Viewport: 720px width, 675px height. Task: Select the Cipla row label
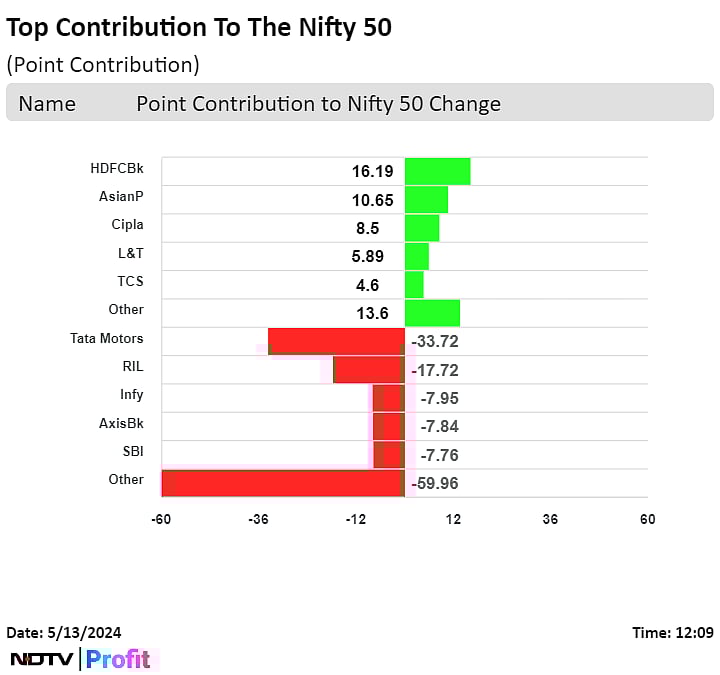tap(126, 225)
